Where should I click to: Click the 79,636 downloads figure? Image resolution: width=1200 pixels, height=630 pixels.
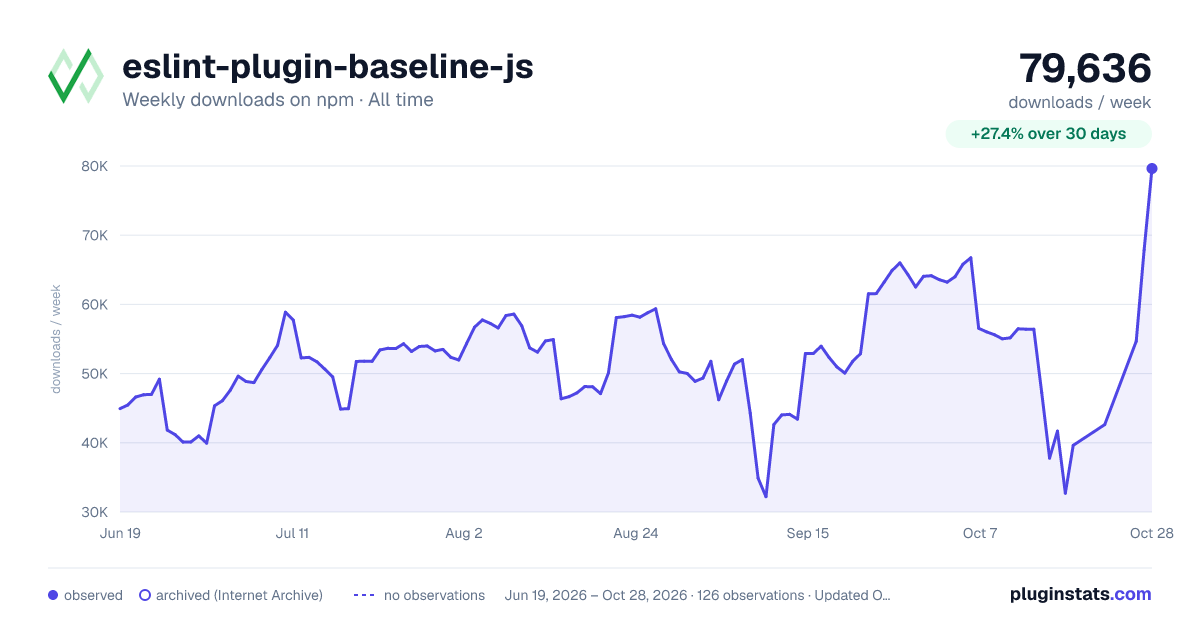[x=1085, y=68]
